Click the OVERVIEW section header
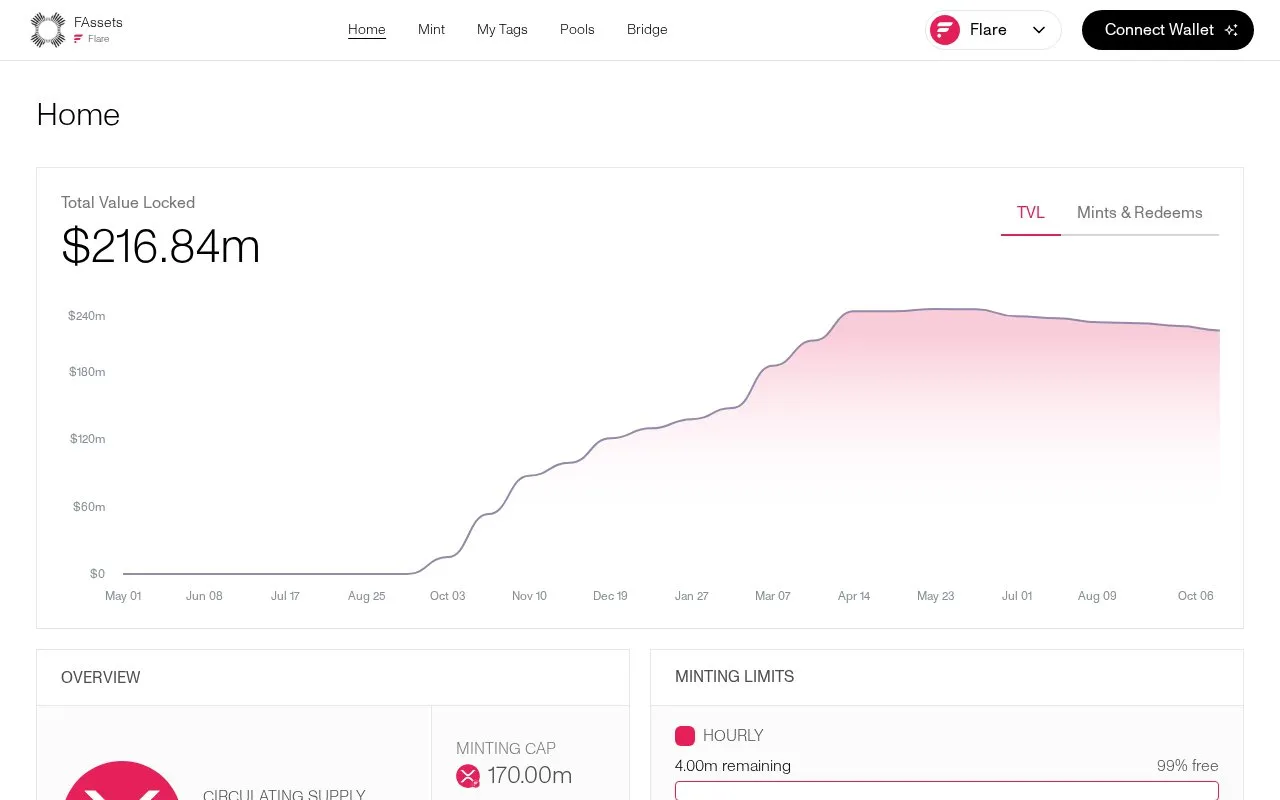This screenshot has width=1280, height=800. (x=101, y=677)
